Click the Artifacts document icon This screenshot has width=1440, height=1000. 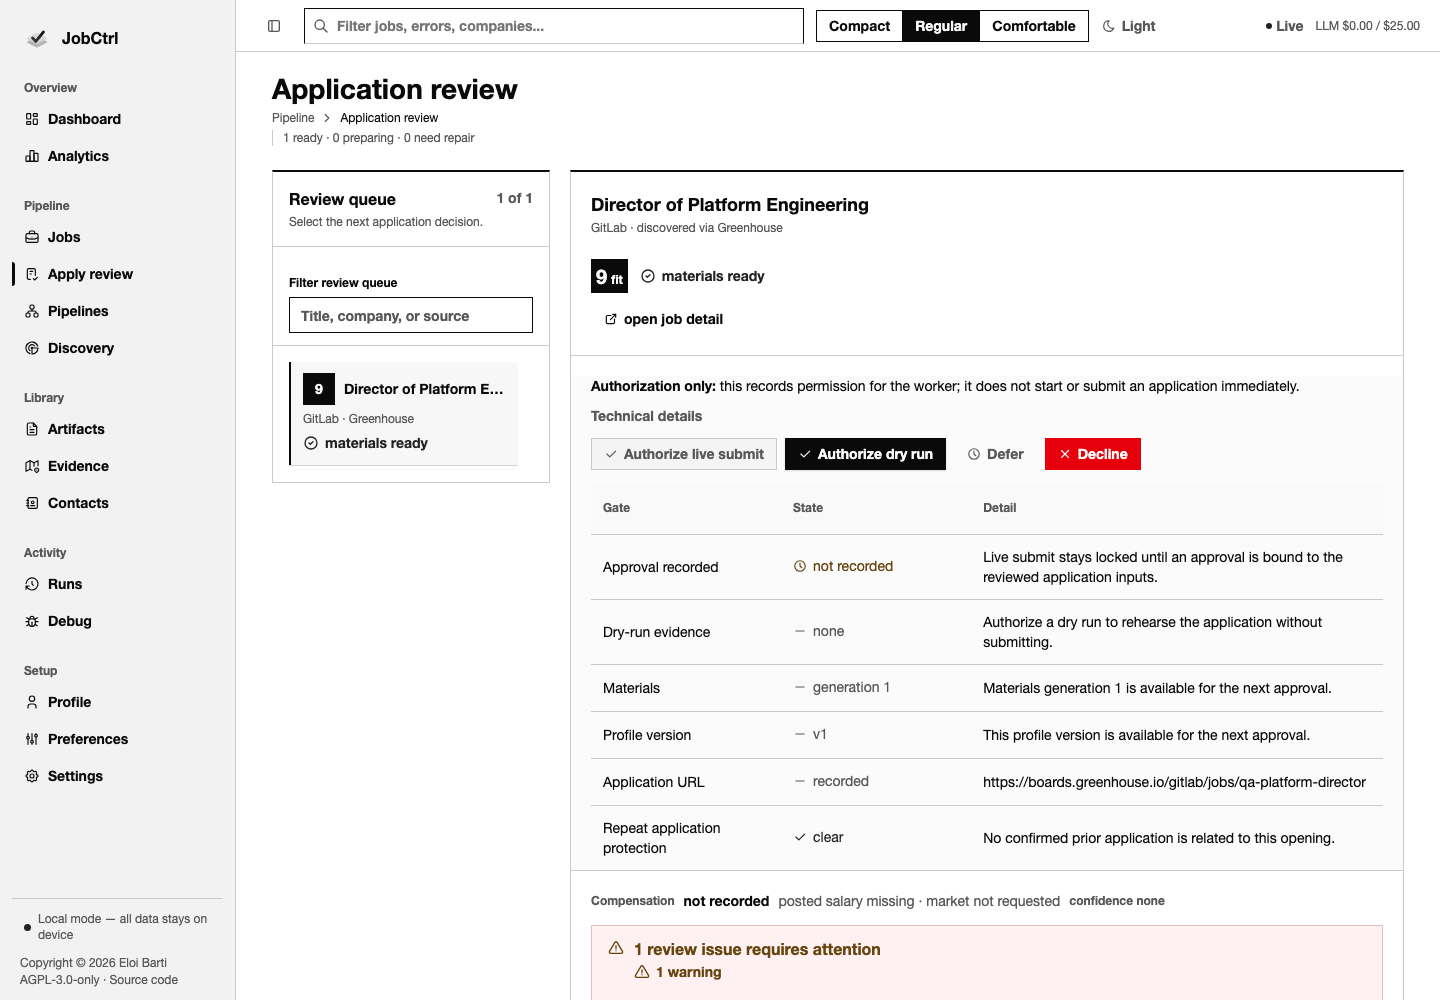tap(32, 429)
